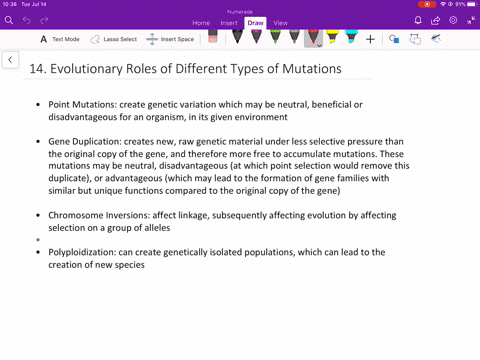Click the ink replay eye-pen icon

point(436,39)
